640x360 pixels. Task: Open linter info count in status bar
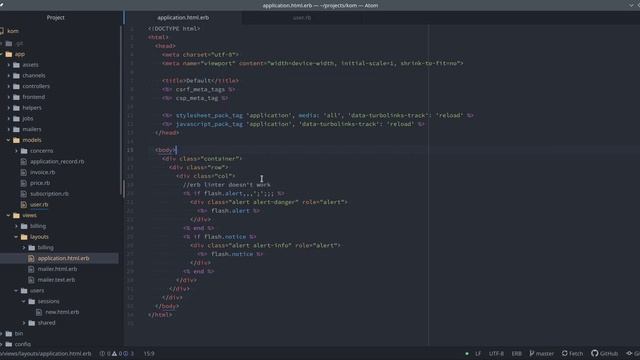[x=129, y=354]
